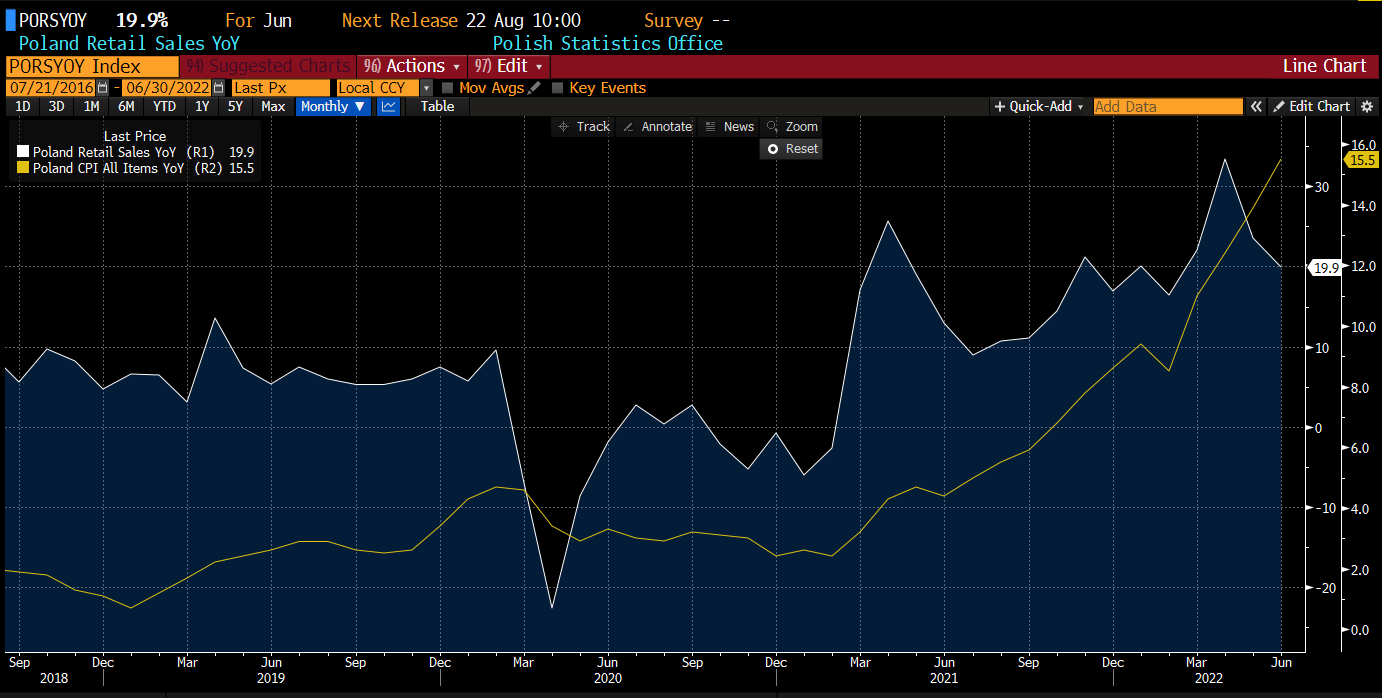Viewport: 1382px width, 698px height.
Task: Click the yellow Poland CPI legend swatch
Action: click(x=23, y=168)
